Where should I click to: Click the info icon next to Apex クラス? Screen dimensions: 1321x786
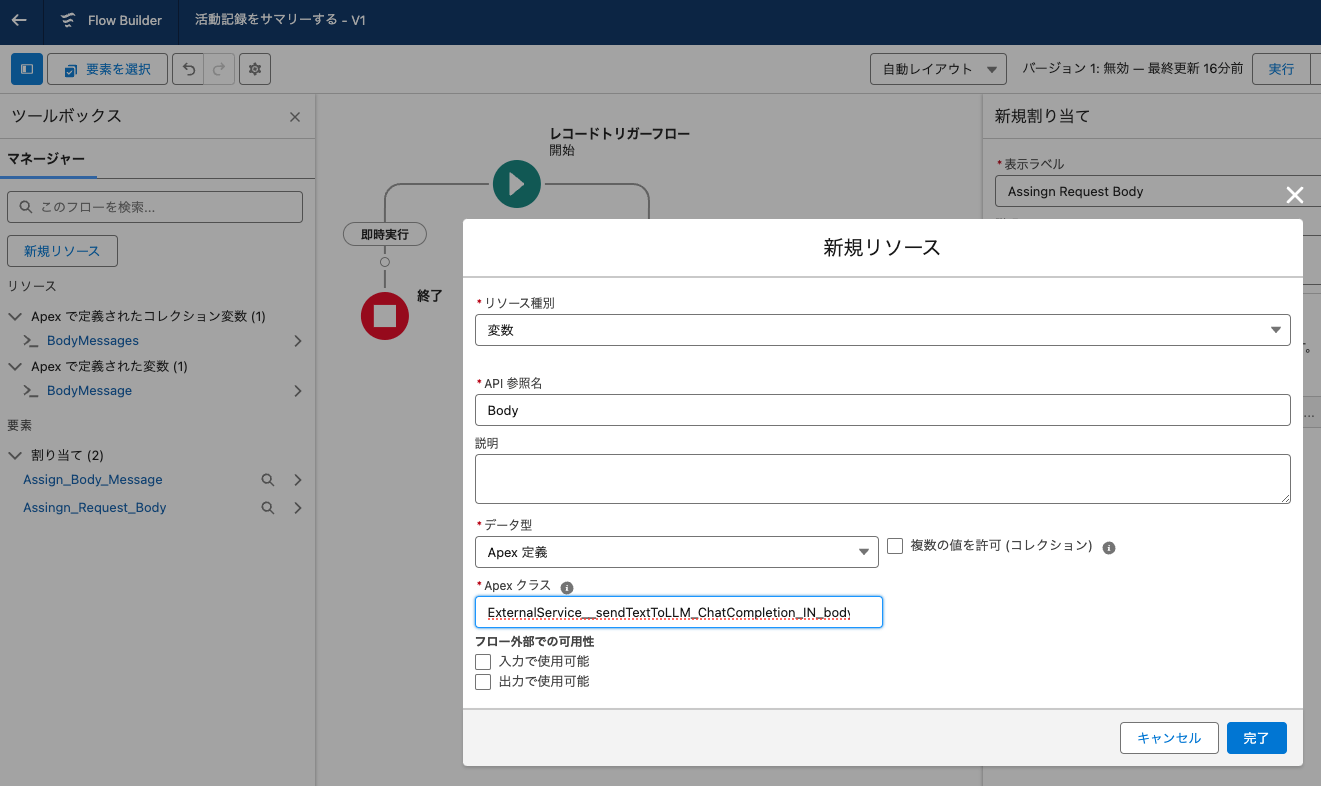click(567, 588)
